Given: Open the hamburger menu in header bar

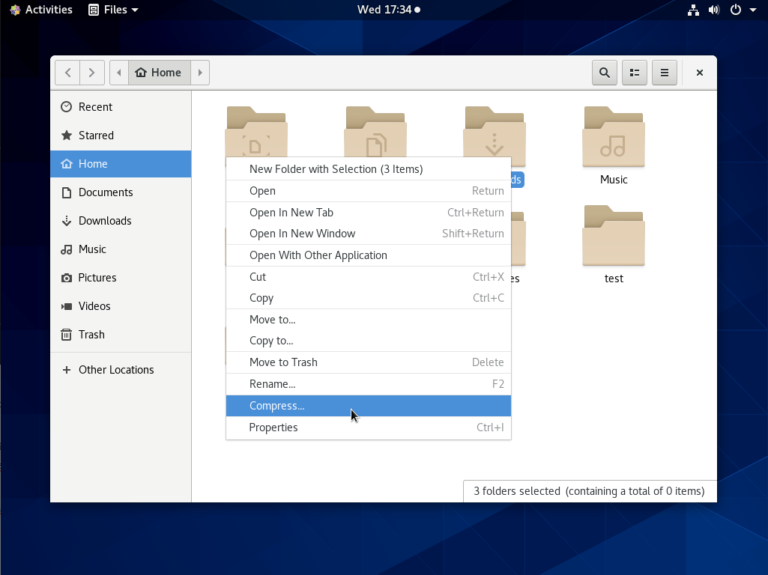Looking at the screenshot, I should (x=664, y=72).
